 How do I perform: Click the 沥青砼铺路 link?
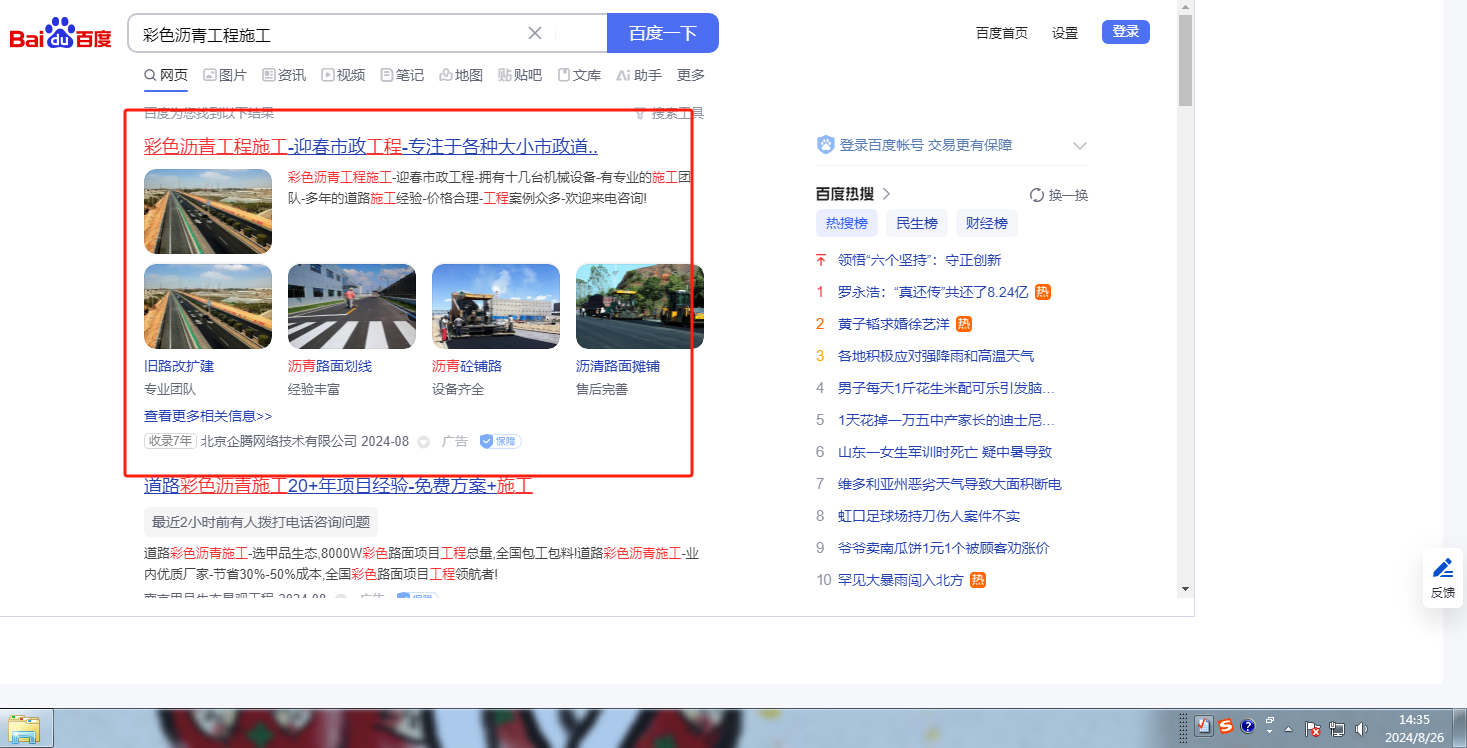click(467, 366)
